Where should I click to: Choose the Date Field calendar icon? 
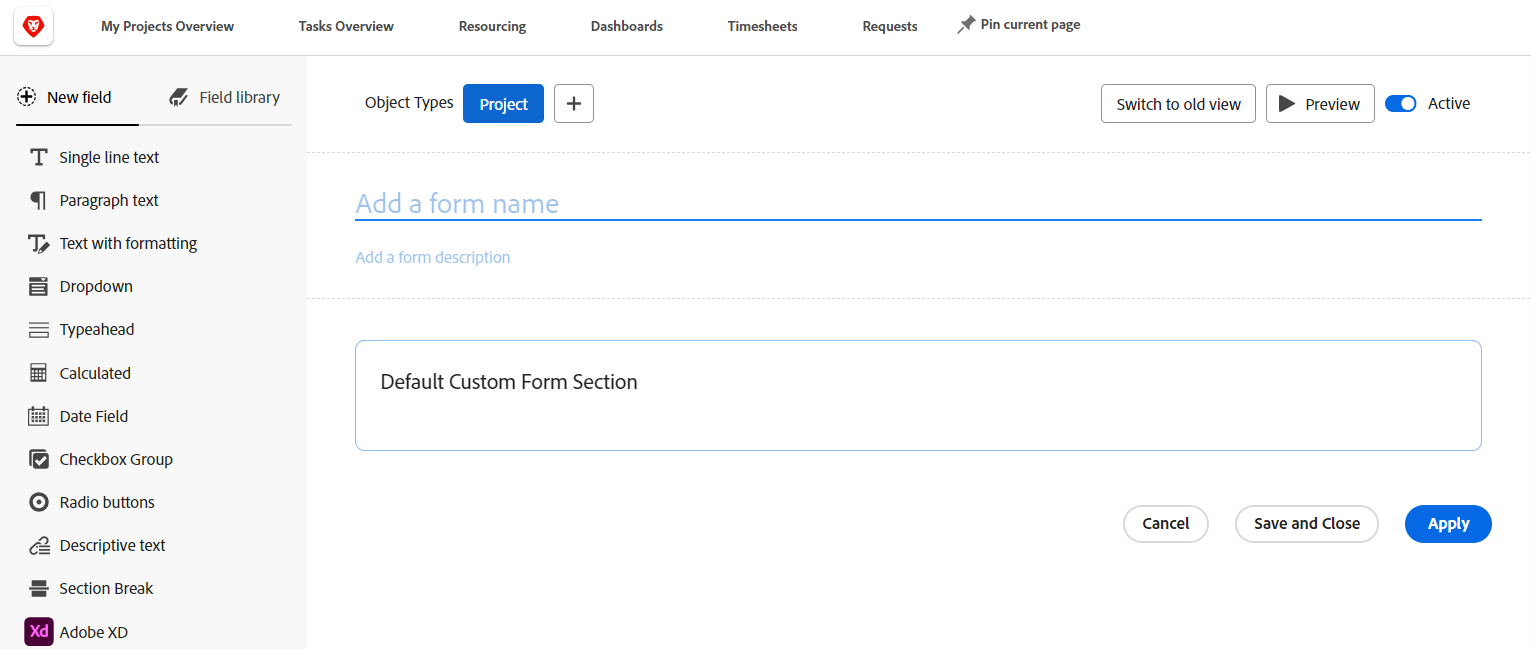39,416
